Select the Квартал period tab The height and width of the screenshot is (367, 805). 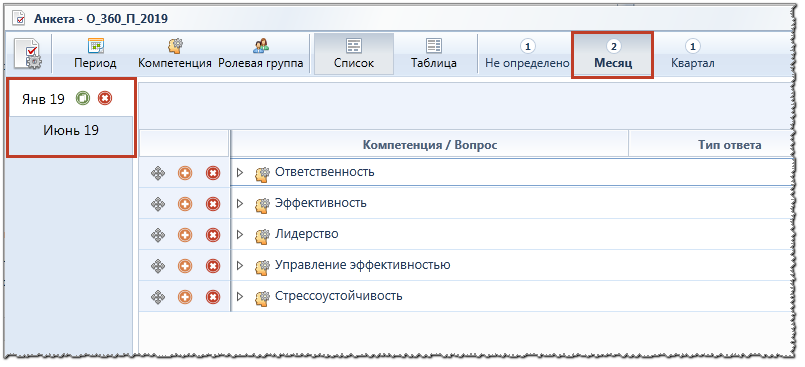693,54
